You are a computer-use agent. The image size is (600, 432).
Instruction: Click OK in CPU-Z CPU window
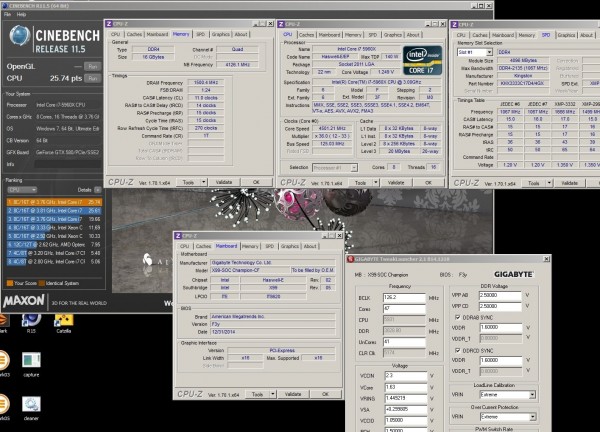[x=429, y=183]
